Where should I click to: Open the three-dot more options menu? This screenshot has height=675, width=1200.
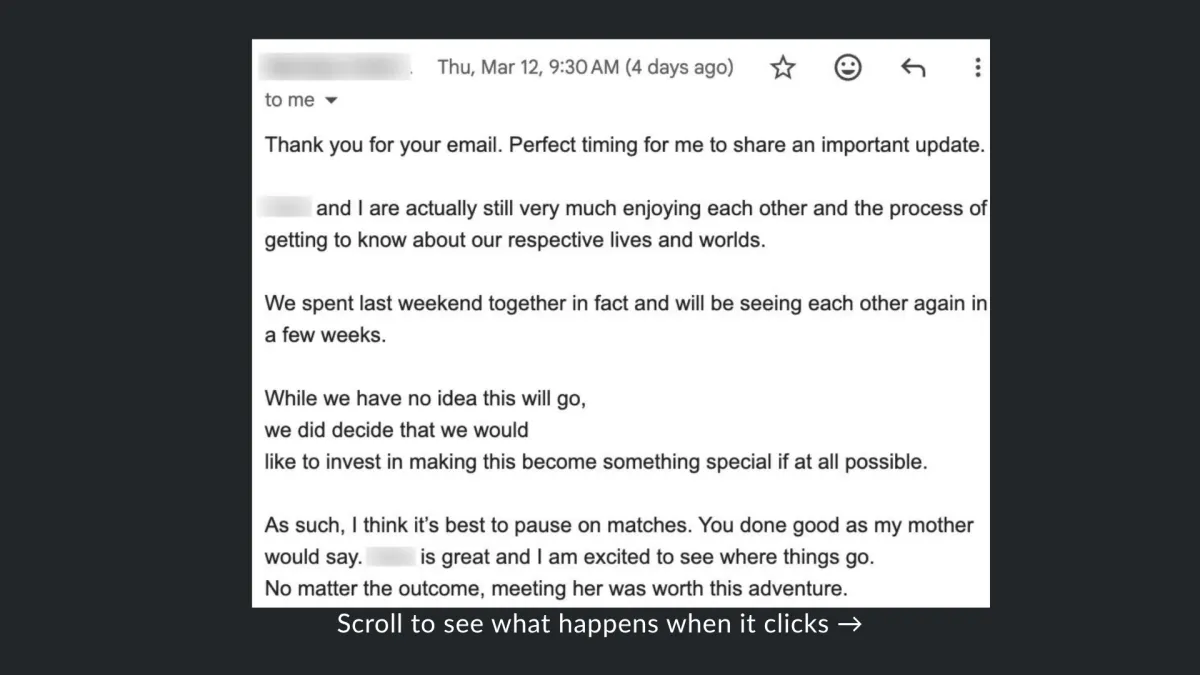(977, 68)
